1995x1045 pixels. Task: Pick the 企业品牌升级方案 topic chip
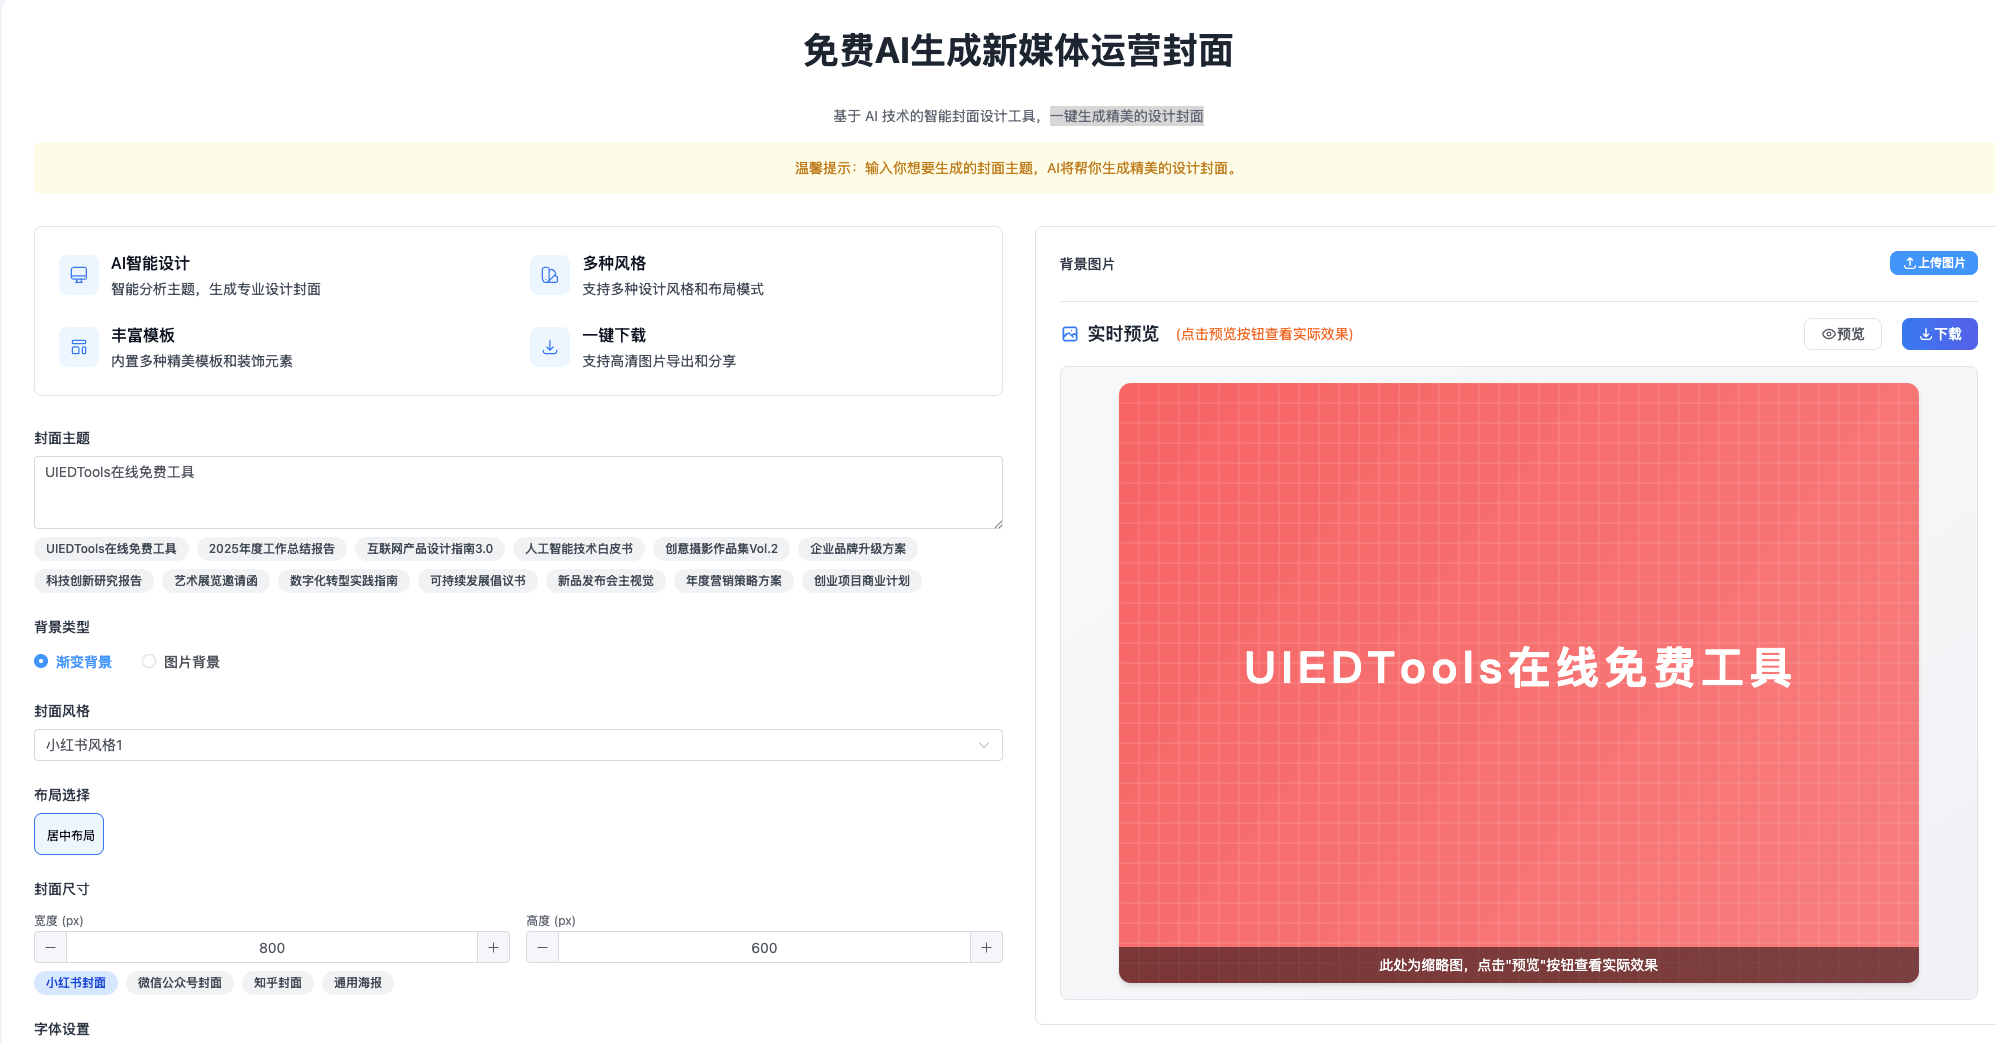click(x=858, y=549)
